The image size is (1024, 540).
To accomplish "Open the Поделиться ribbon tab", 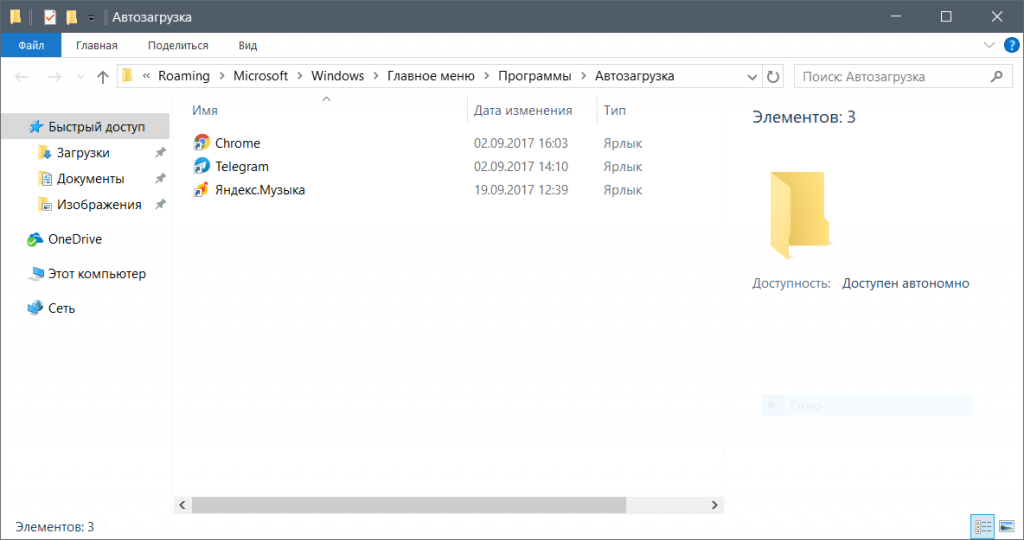I will point(178,45).
